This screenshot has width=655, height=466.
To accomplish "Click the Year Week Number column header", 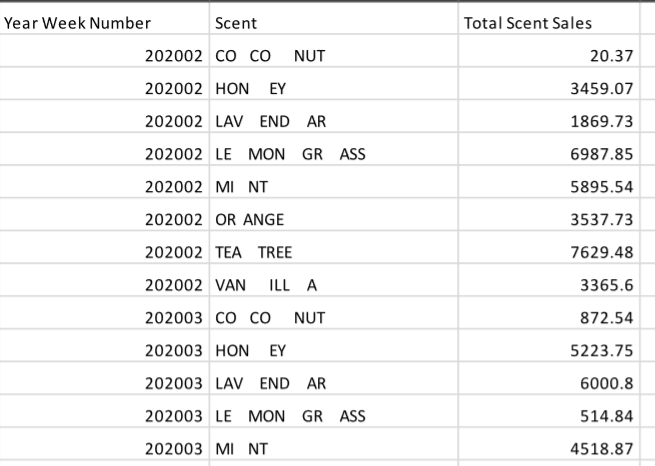I will pos(78,22).
